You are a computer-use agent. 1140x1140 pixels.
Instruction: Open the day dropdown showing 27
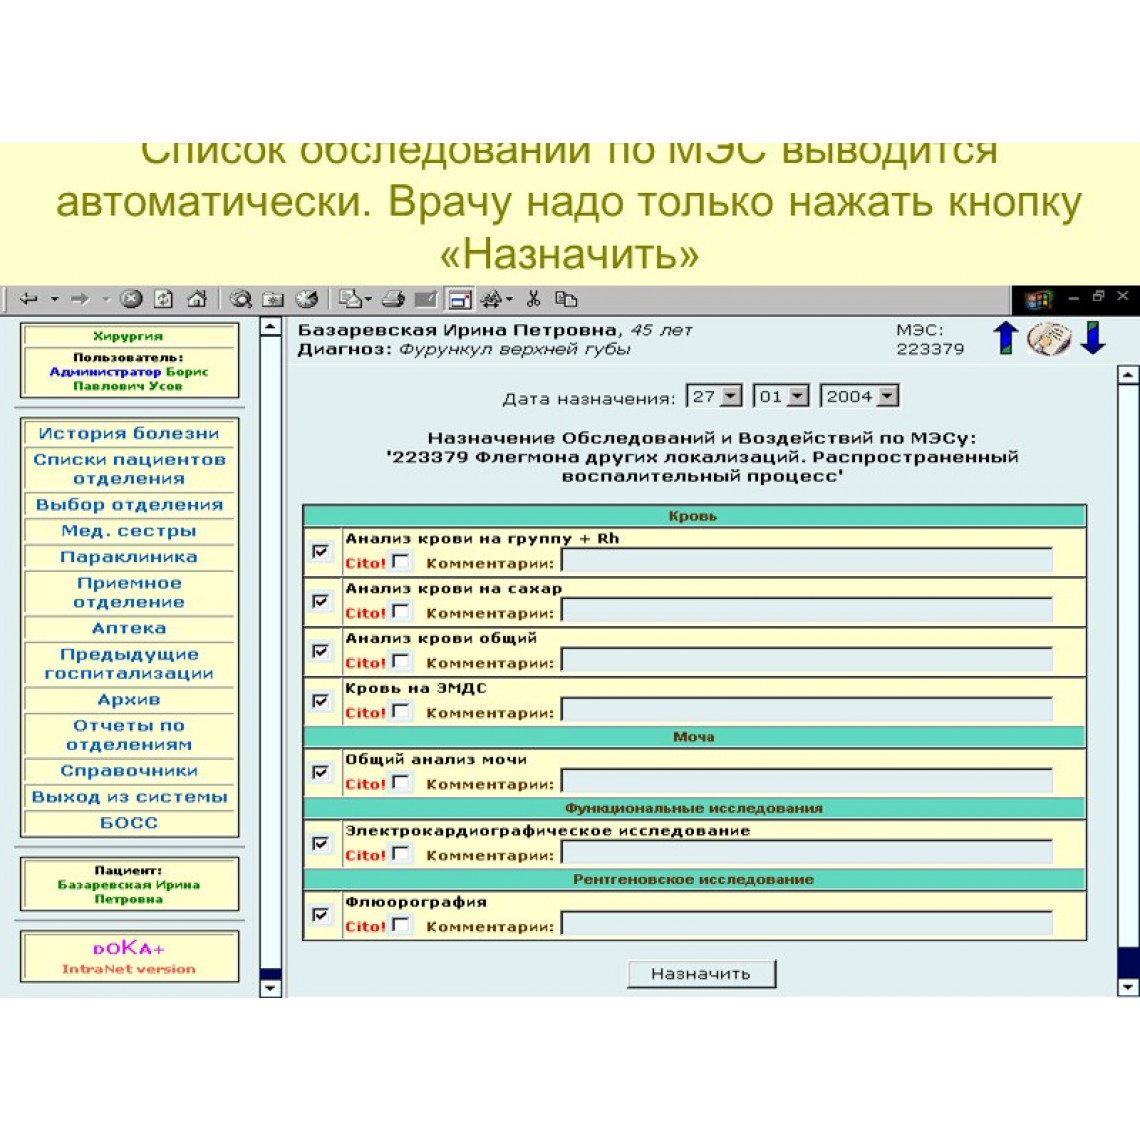731,396
